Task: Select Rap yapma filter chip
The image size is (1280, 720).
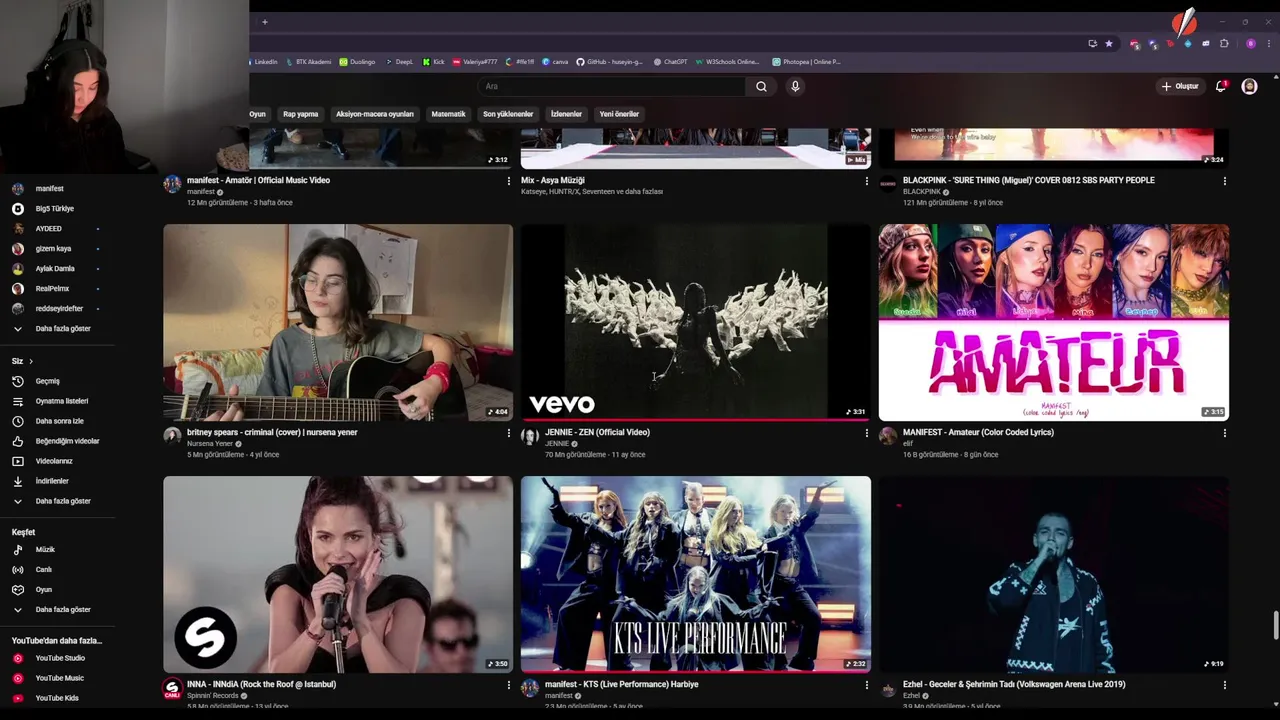Action: pyautogui.click(x=300, y=114)
